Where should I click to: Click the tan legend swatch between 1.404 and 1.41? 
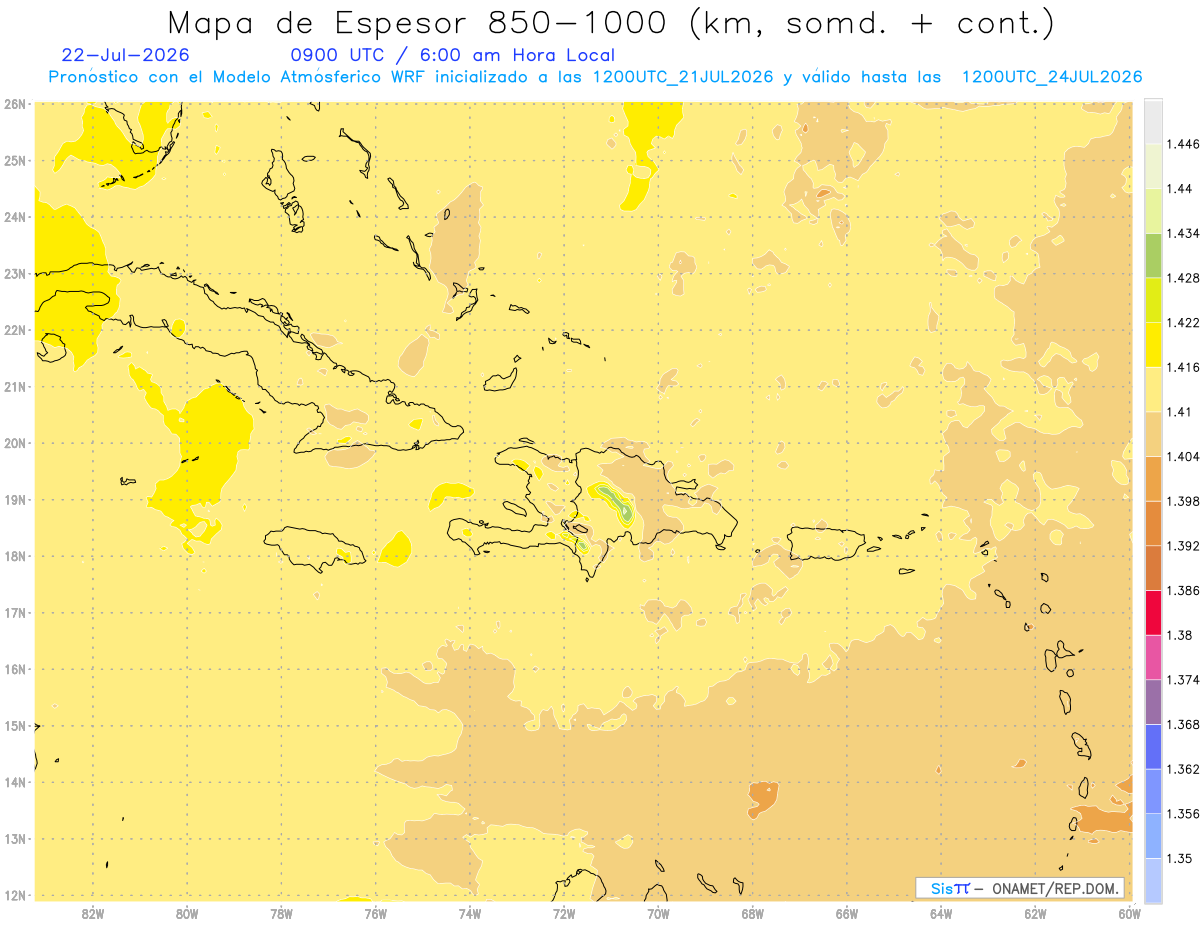point(1153,434)
